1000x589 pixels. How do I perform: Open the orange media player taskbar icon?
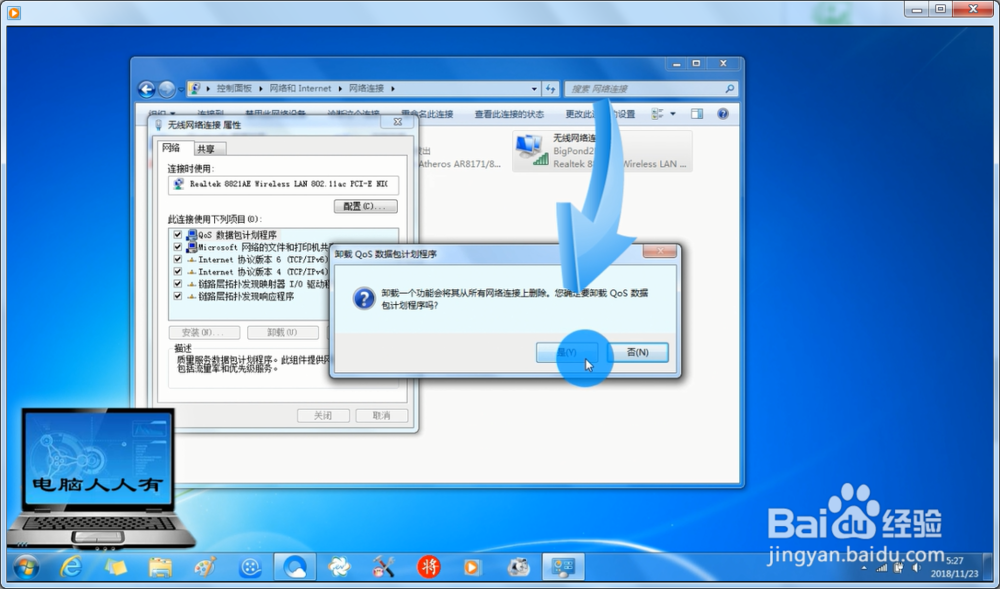[473, 567]
